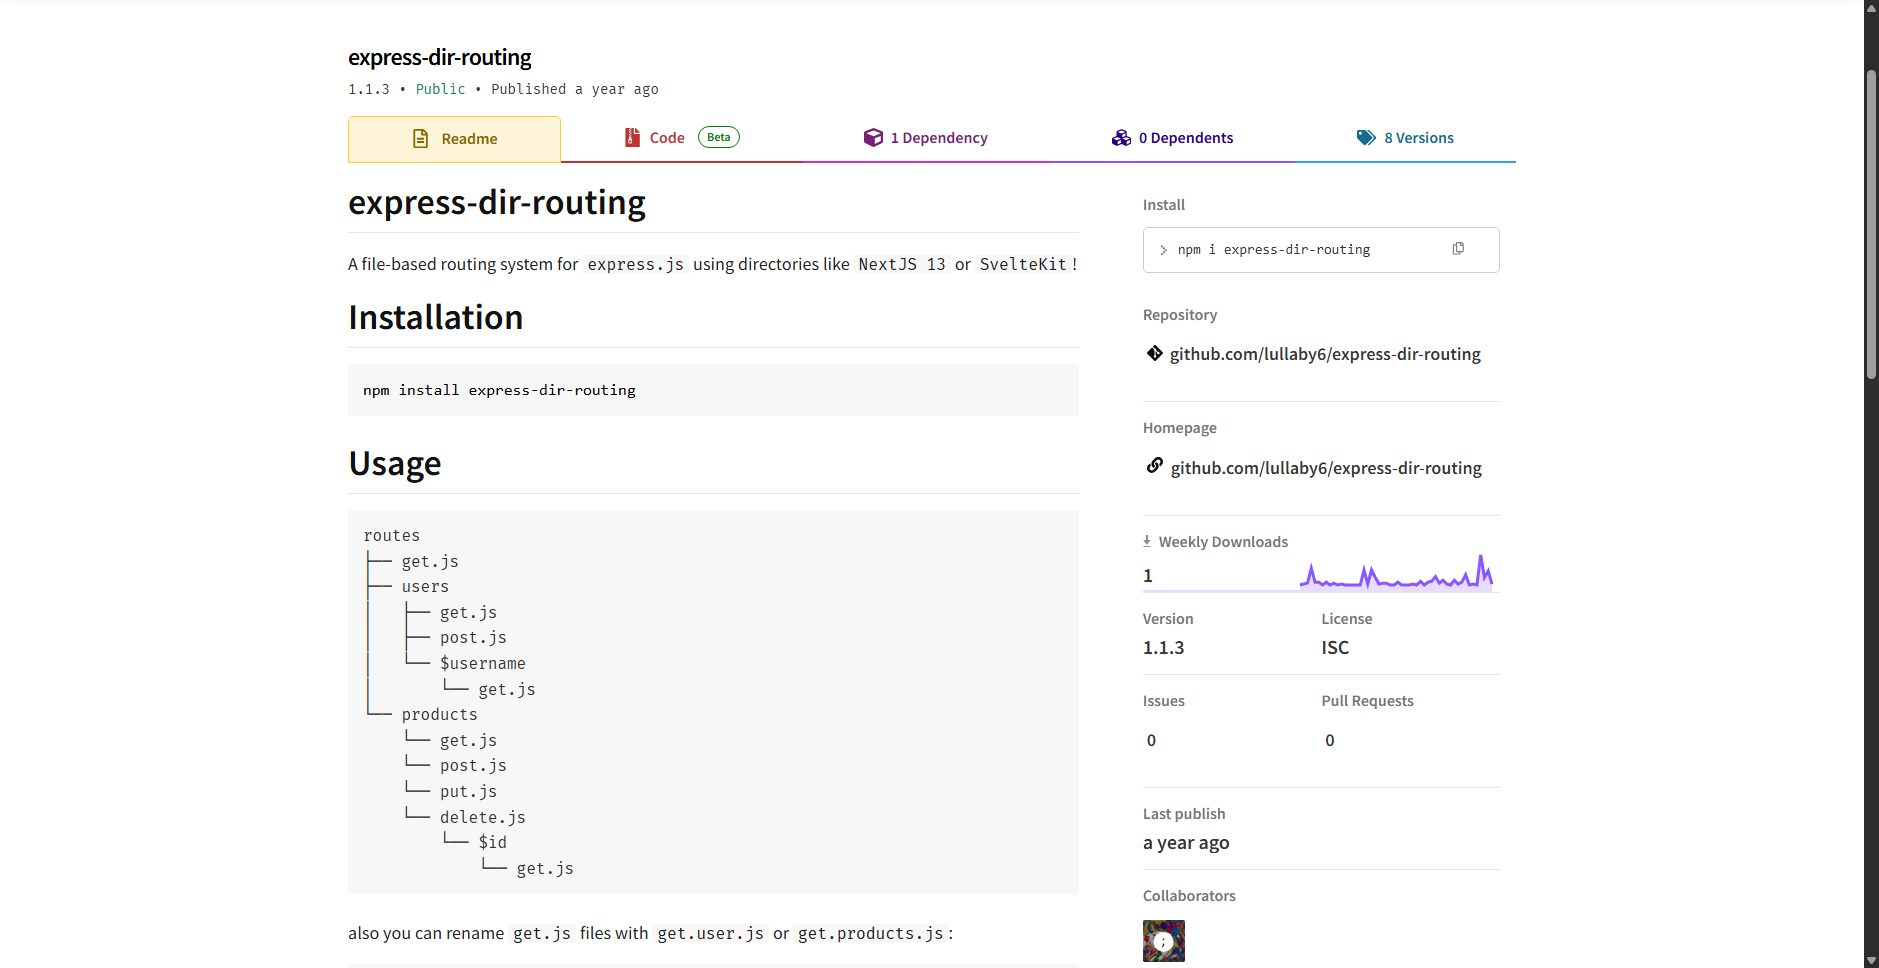The height and width of the screenshot is (968, 1879).
Task: Click the collaborator avatar thumbnail
Action: point(1164,941)
